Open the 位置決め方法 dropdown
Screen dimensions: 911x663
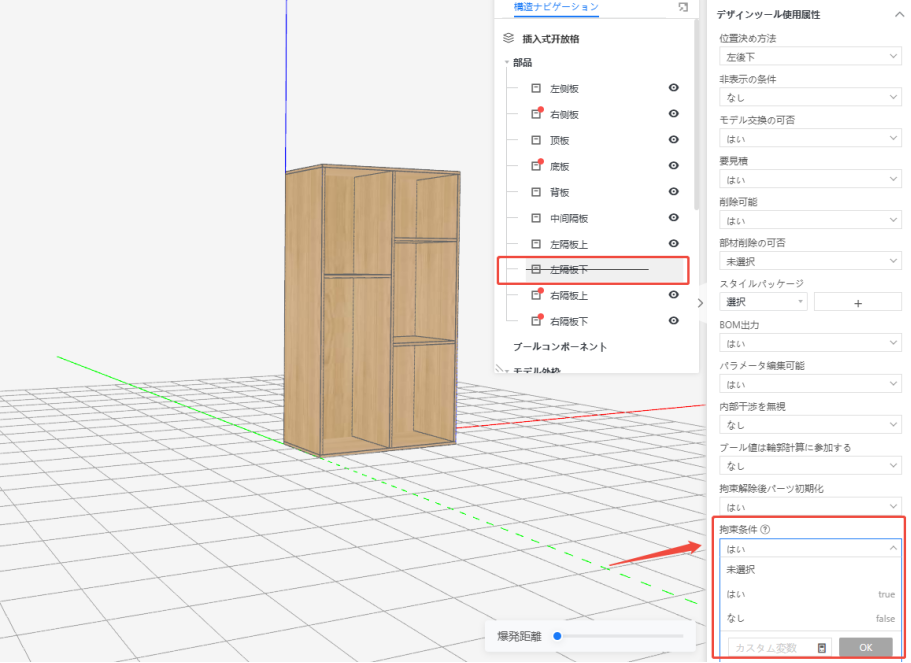tap(810, 57)
